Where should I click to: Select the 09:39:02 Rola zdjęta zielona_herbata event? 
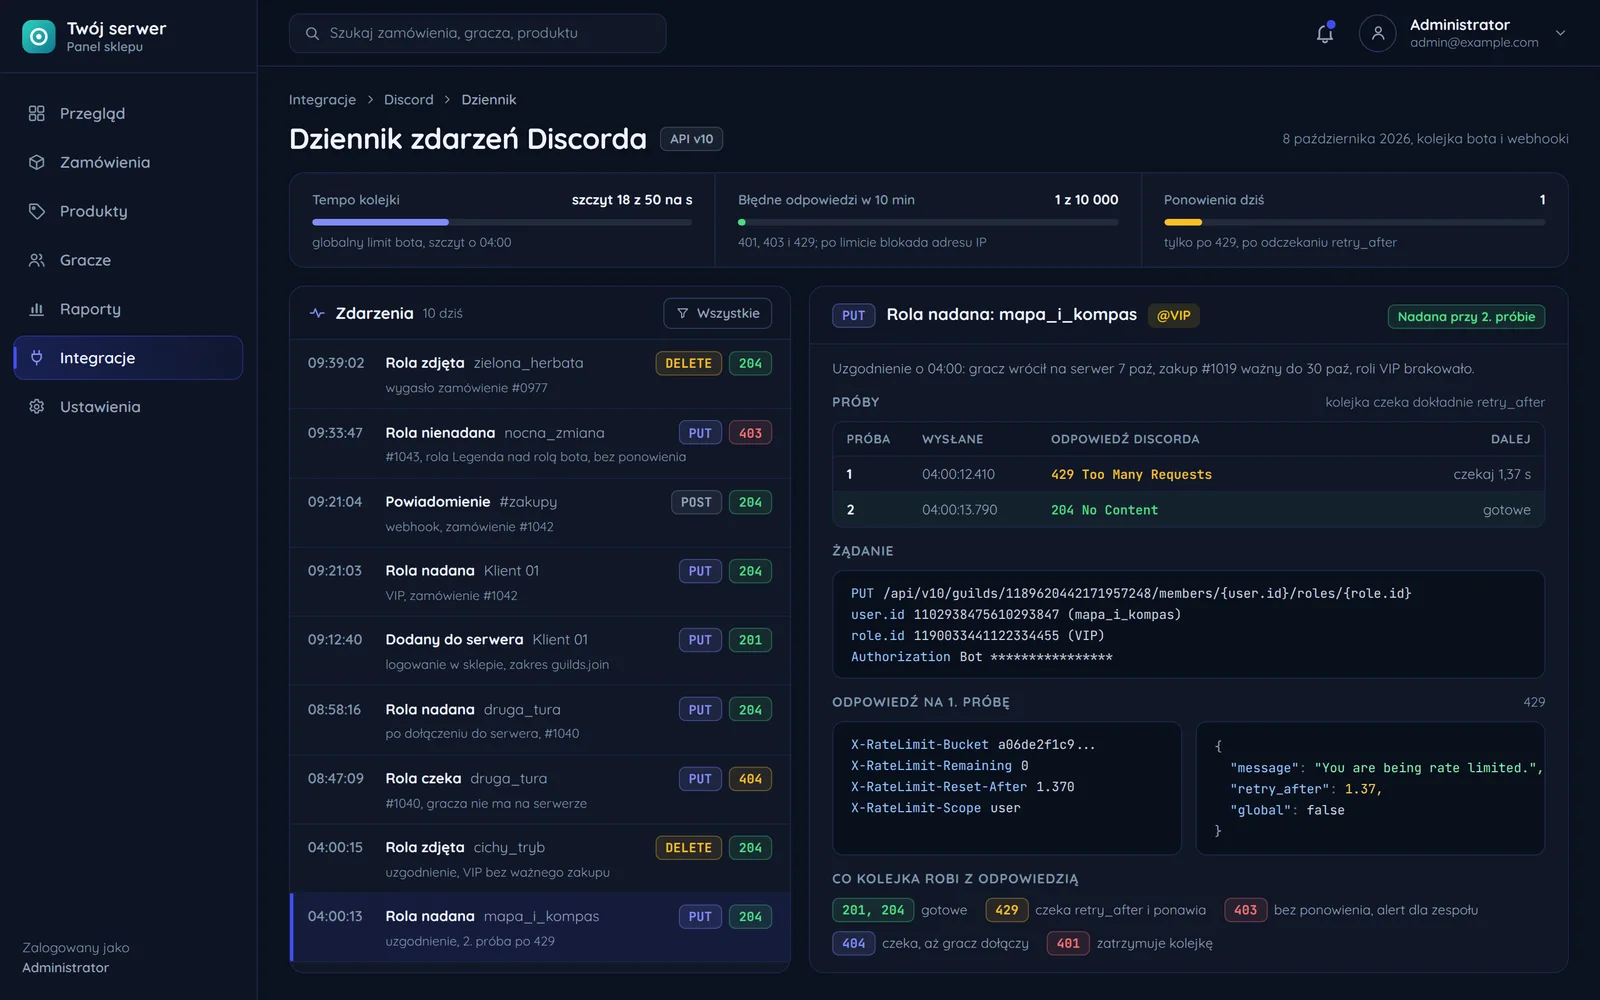coord(540,374)
